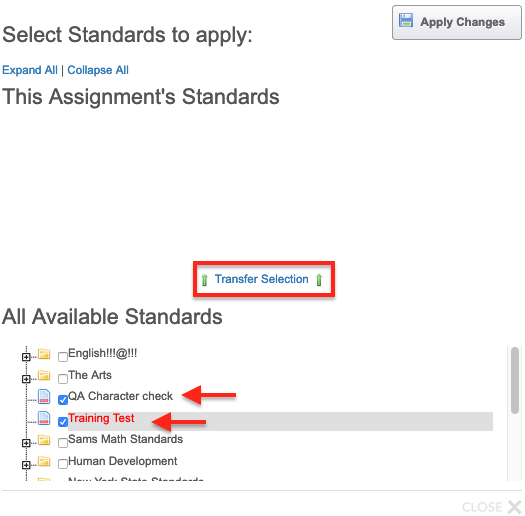The height and width of the screenshot is (516, 525).
Task: Click the Training Test document icon
Action: pos(44,418)
